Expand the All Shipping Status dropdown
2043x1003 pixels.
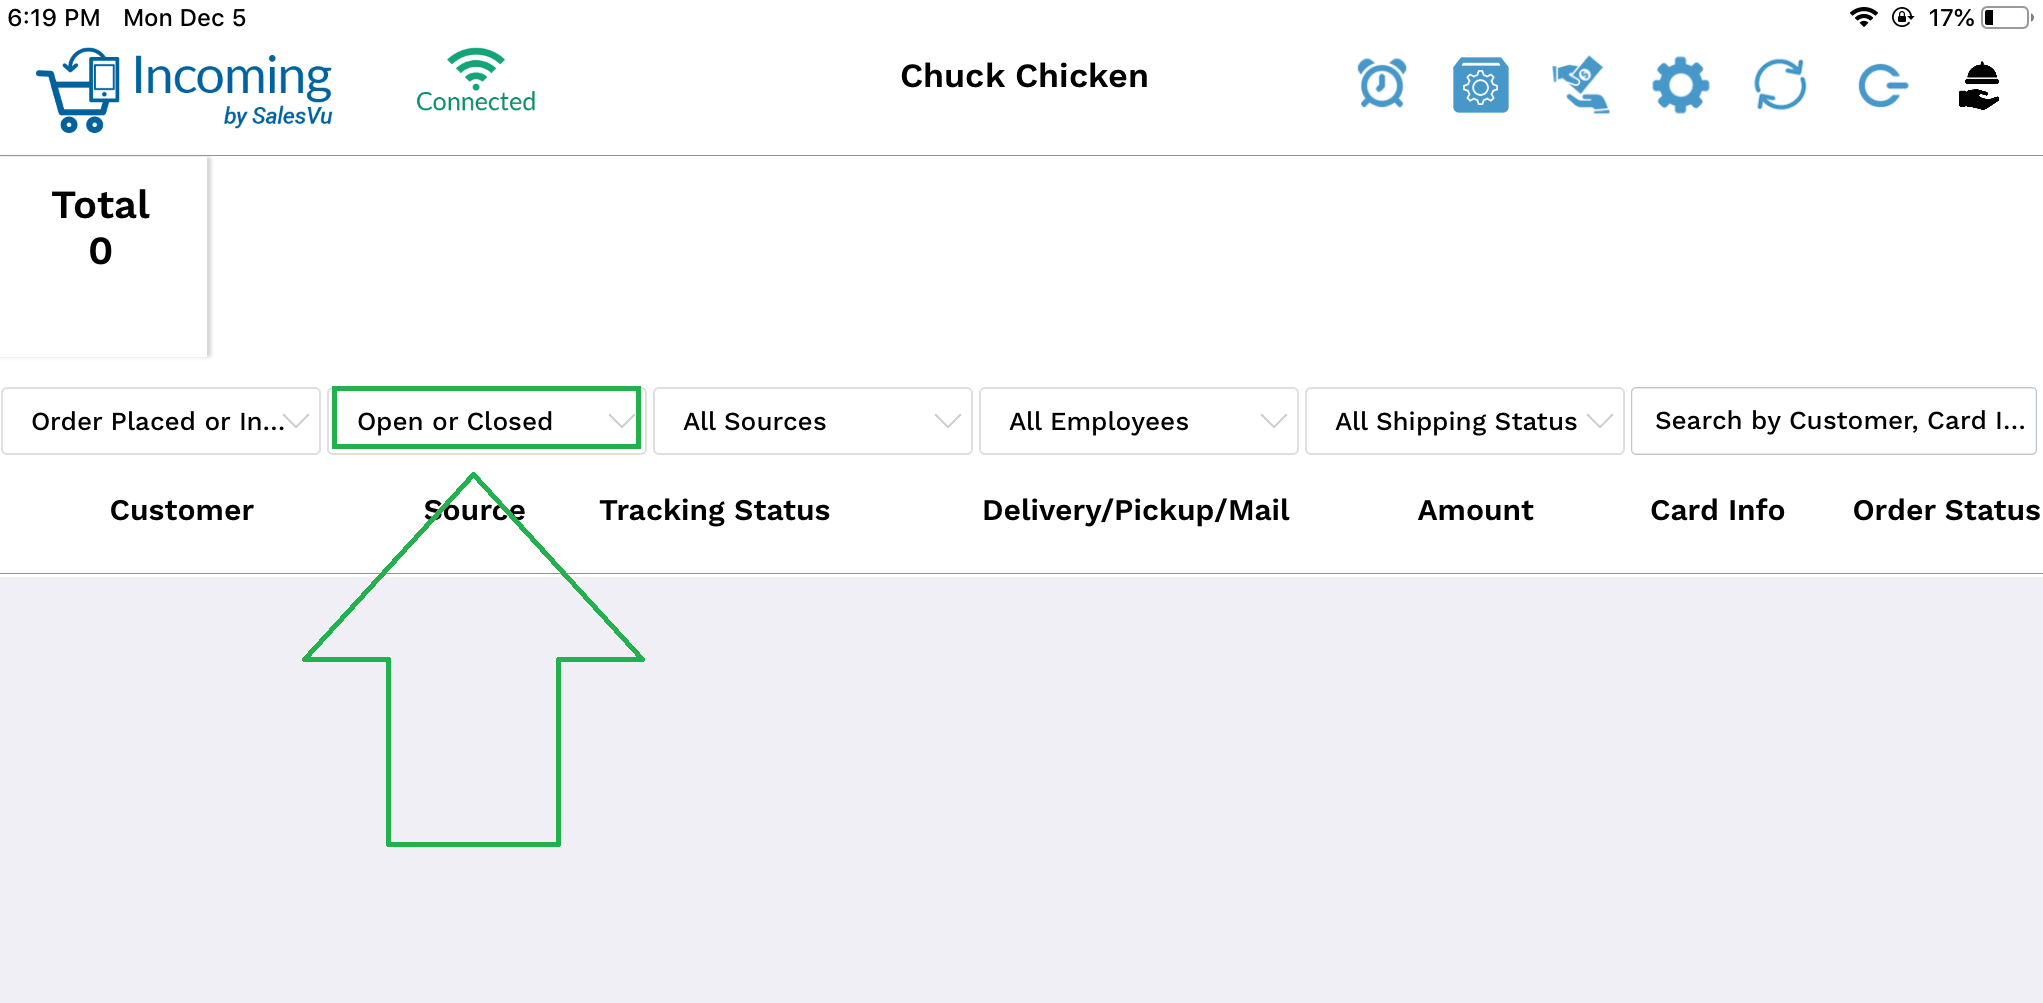pyautogui.click(x=1465, y=421)
